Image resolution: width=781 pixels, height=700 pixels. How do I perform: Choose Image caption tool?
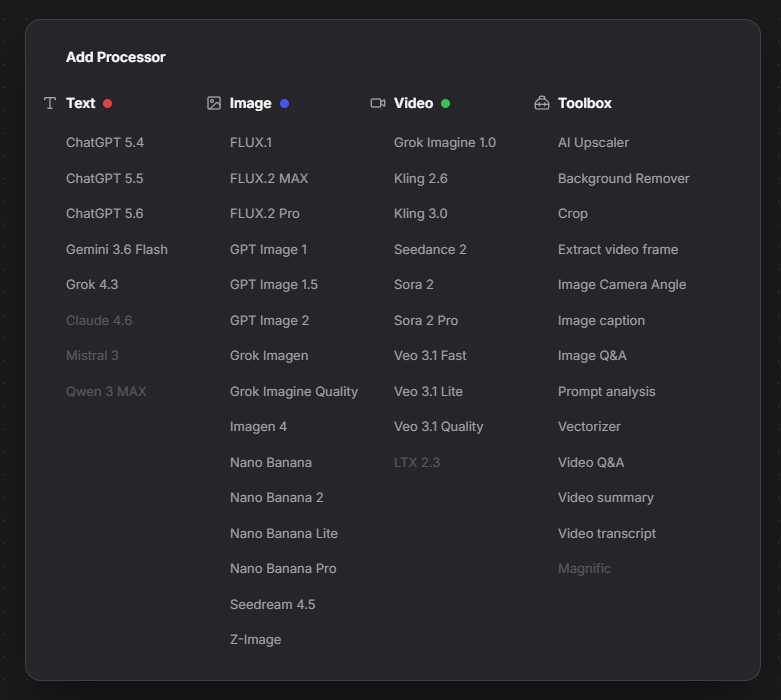pos(601,320)
